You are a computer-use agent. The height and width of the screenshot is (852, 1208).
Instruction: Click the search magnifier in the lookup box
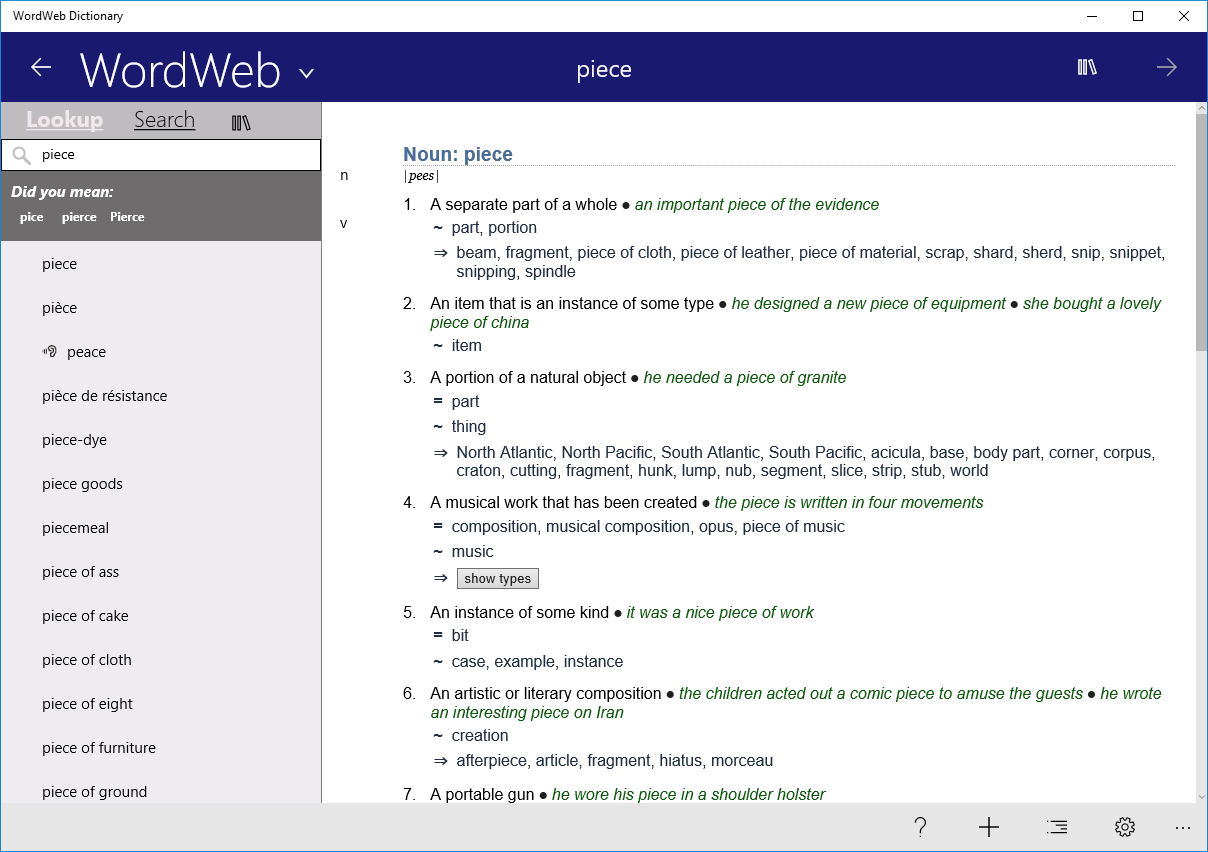pyautogui.click(x=22, y=154)
